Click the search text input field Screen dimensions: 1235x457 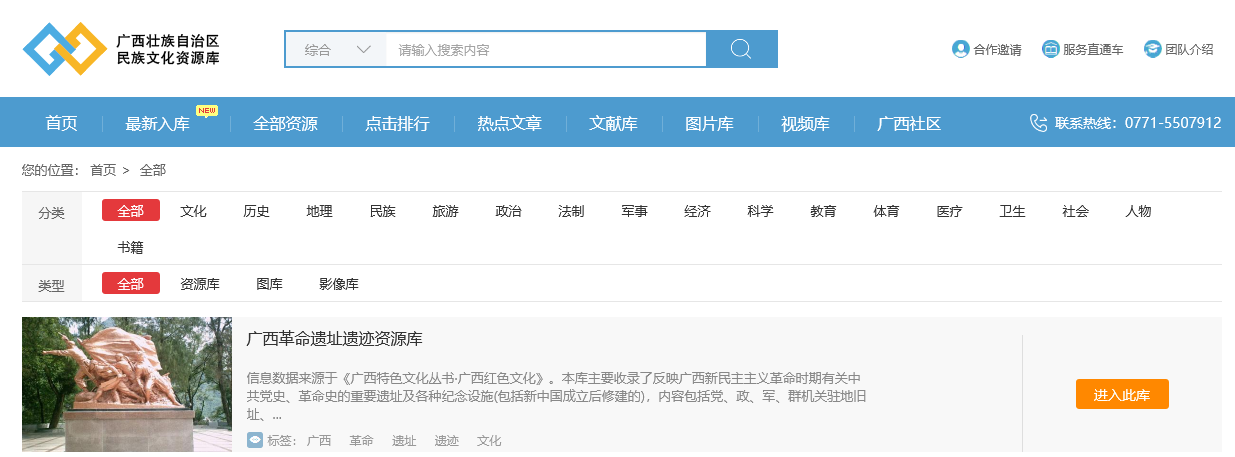point(545,49)
